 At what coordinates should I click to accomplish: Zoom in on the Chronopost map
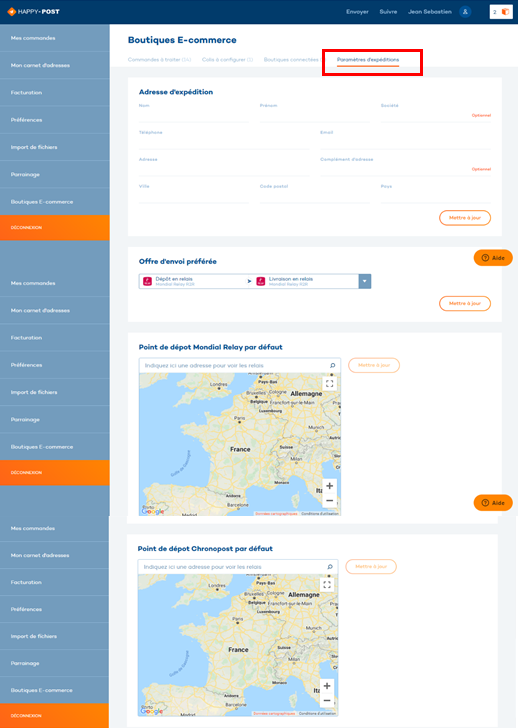click(x=327, y=686)
